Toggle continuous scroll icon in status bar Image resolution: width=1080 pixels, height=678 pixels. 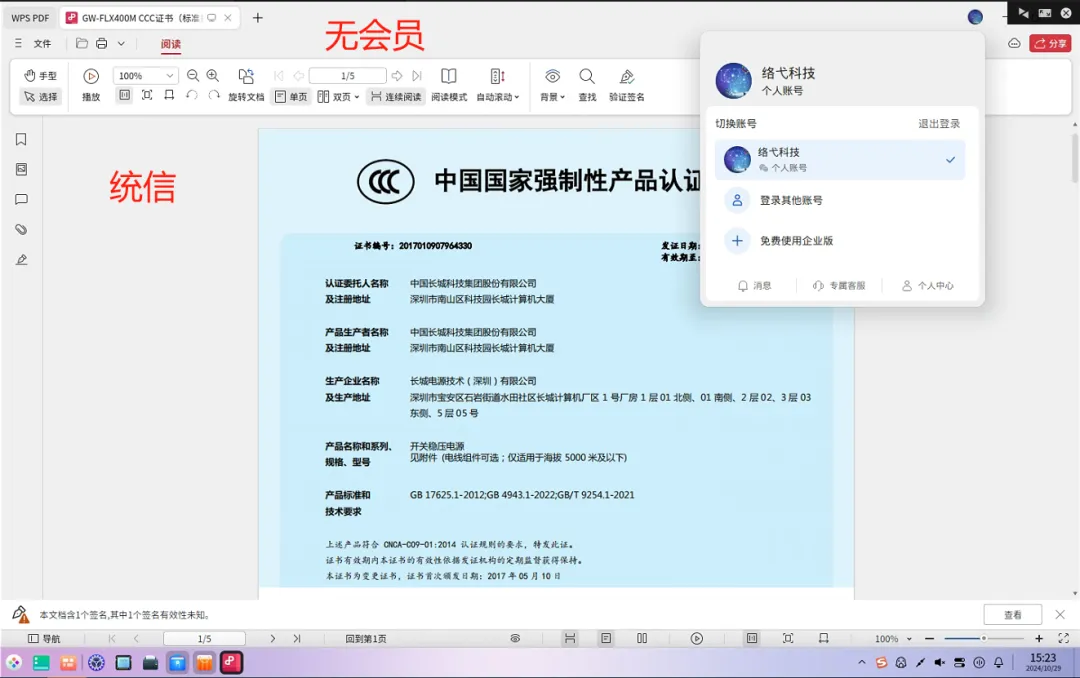(x=570, y=639)
